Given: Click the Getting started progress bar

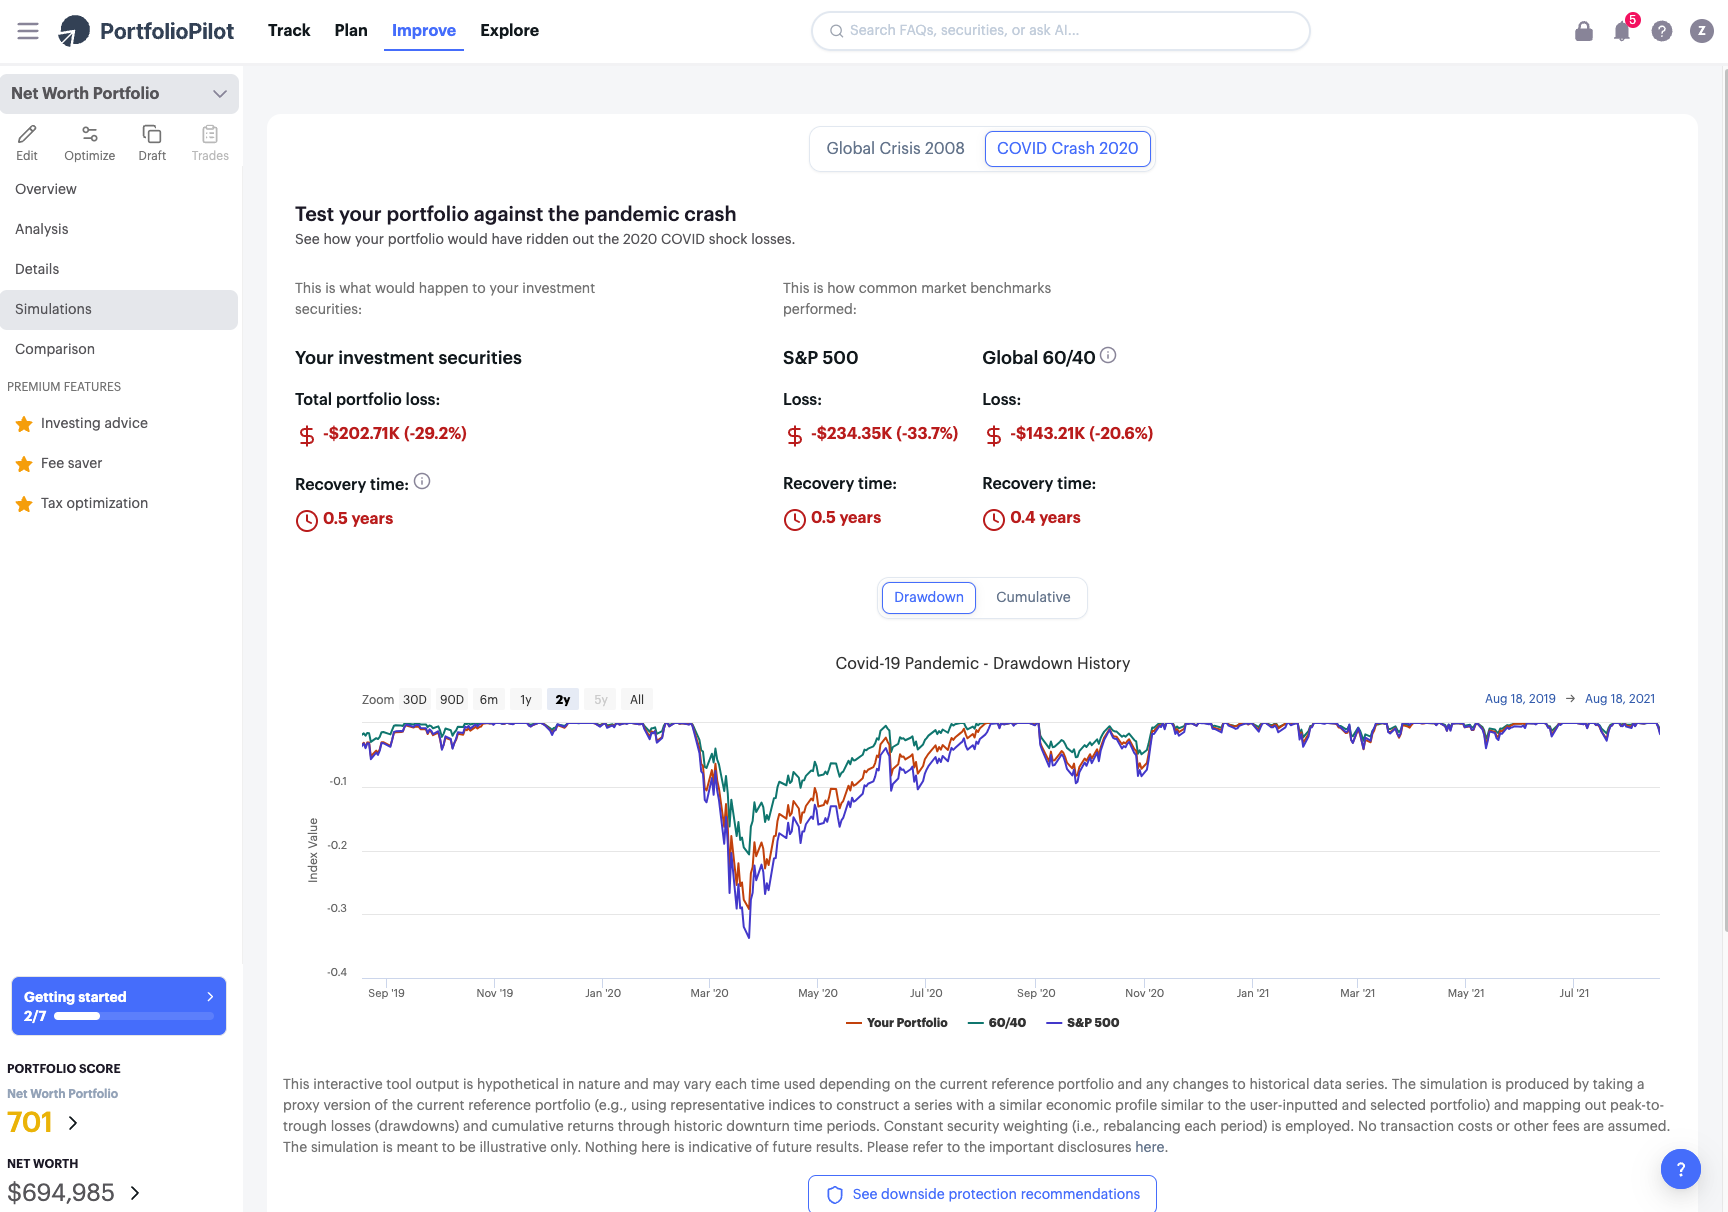Looking at the screenshot, I should 134,1016.
